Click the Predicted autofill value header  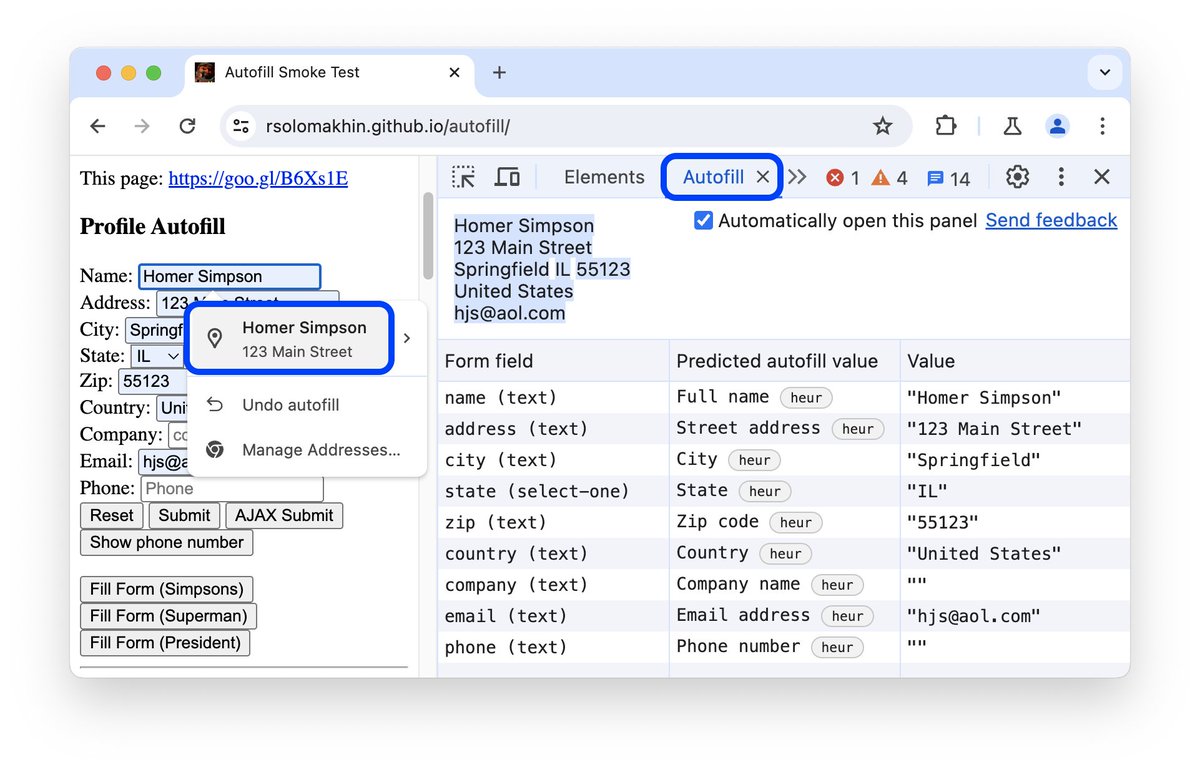click(x=785, y=361)
